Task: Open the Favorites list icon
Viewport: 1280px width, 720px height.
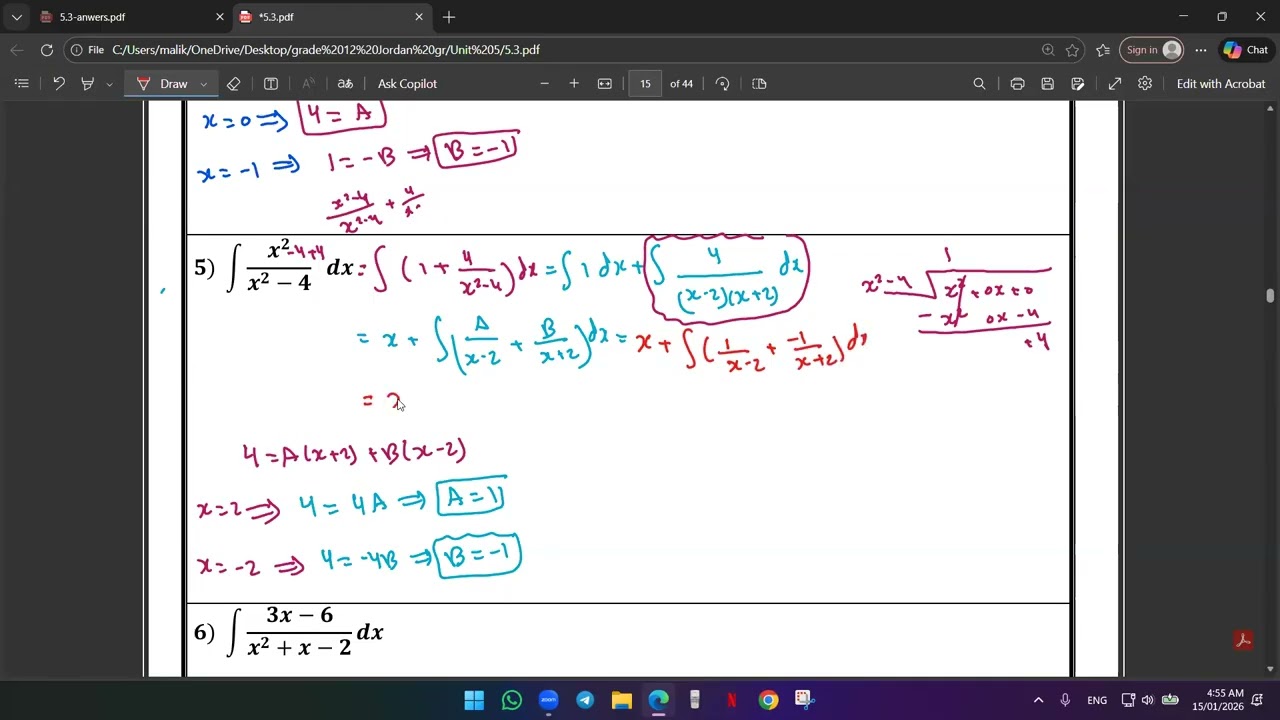Action: tap(1103, 50)
